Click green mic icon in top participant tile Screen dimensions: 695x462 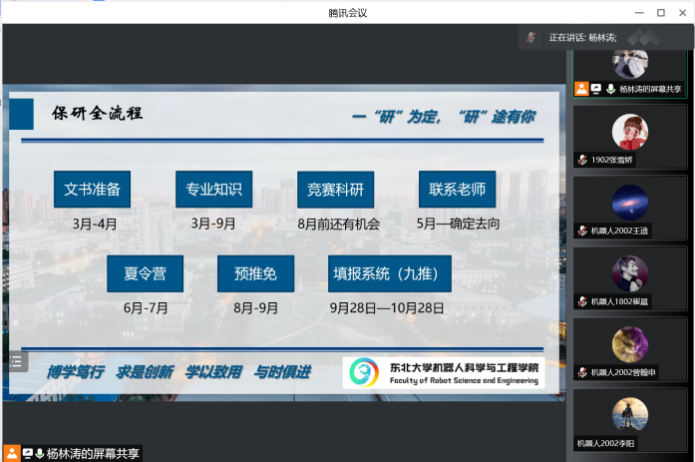tap(609, 89)
